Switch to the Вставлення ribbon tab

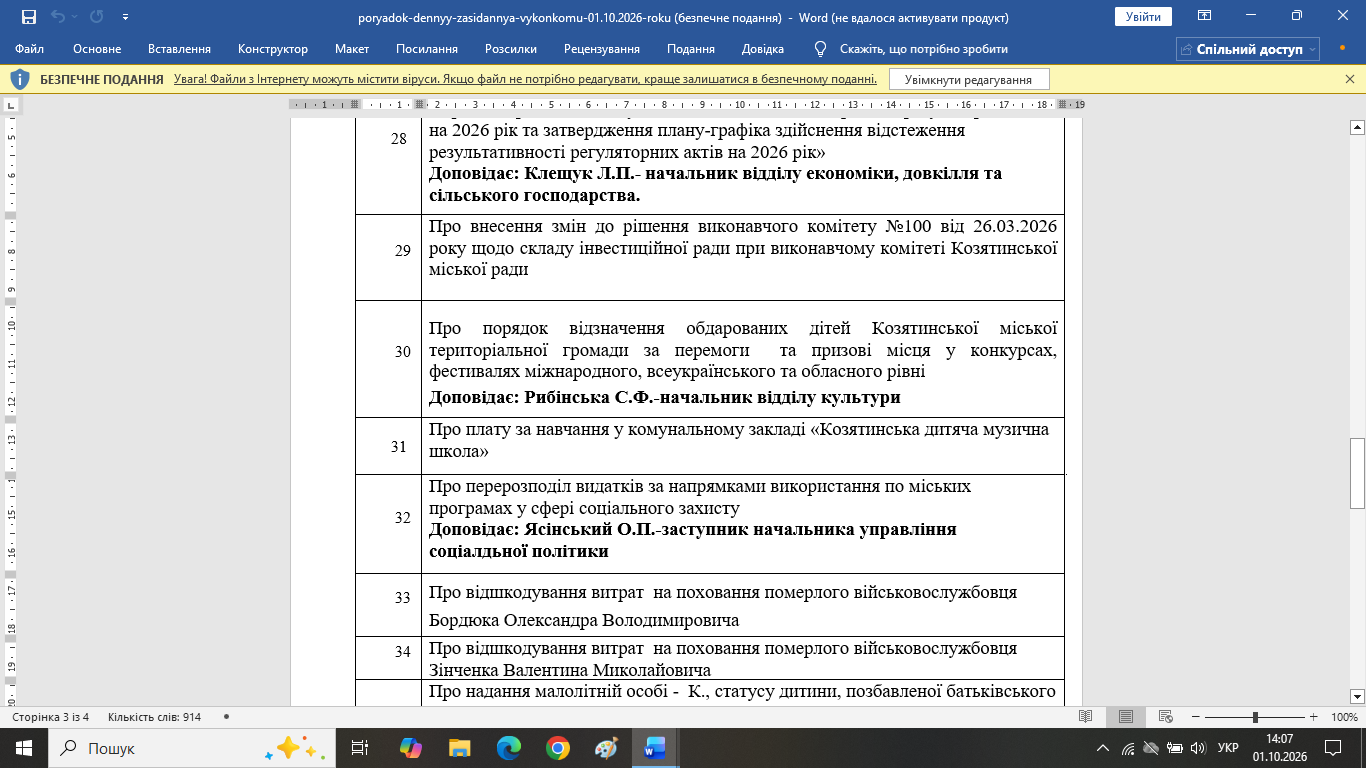click(x=179, y=49)
